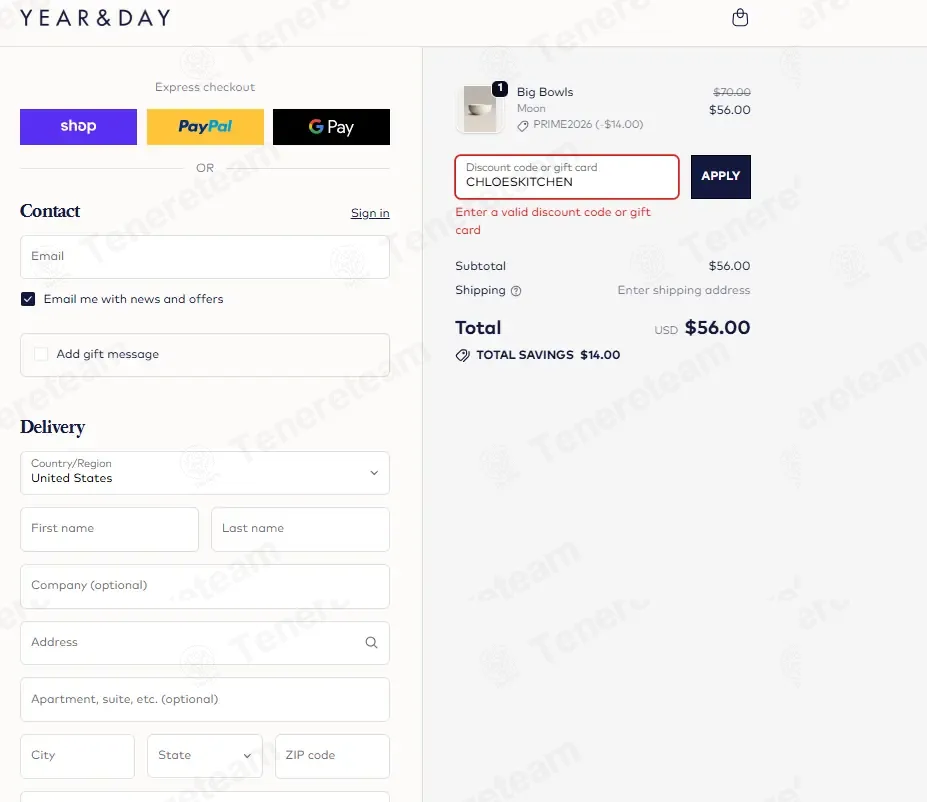Check out with Google Pay
The width and height of the screenshot is (927, 802).
pyautogui.click(x=331, y=126)
